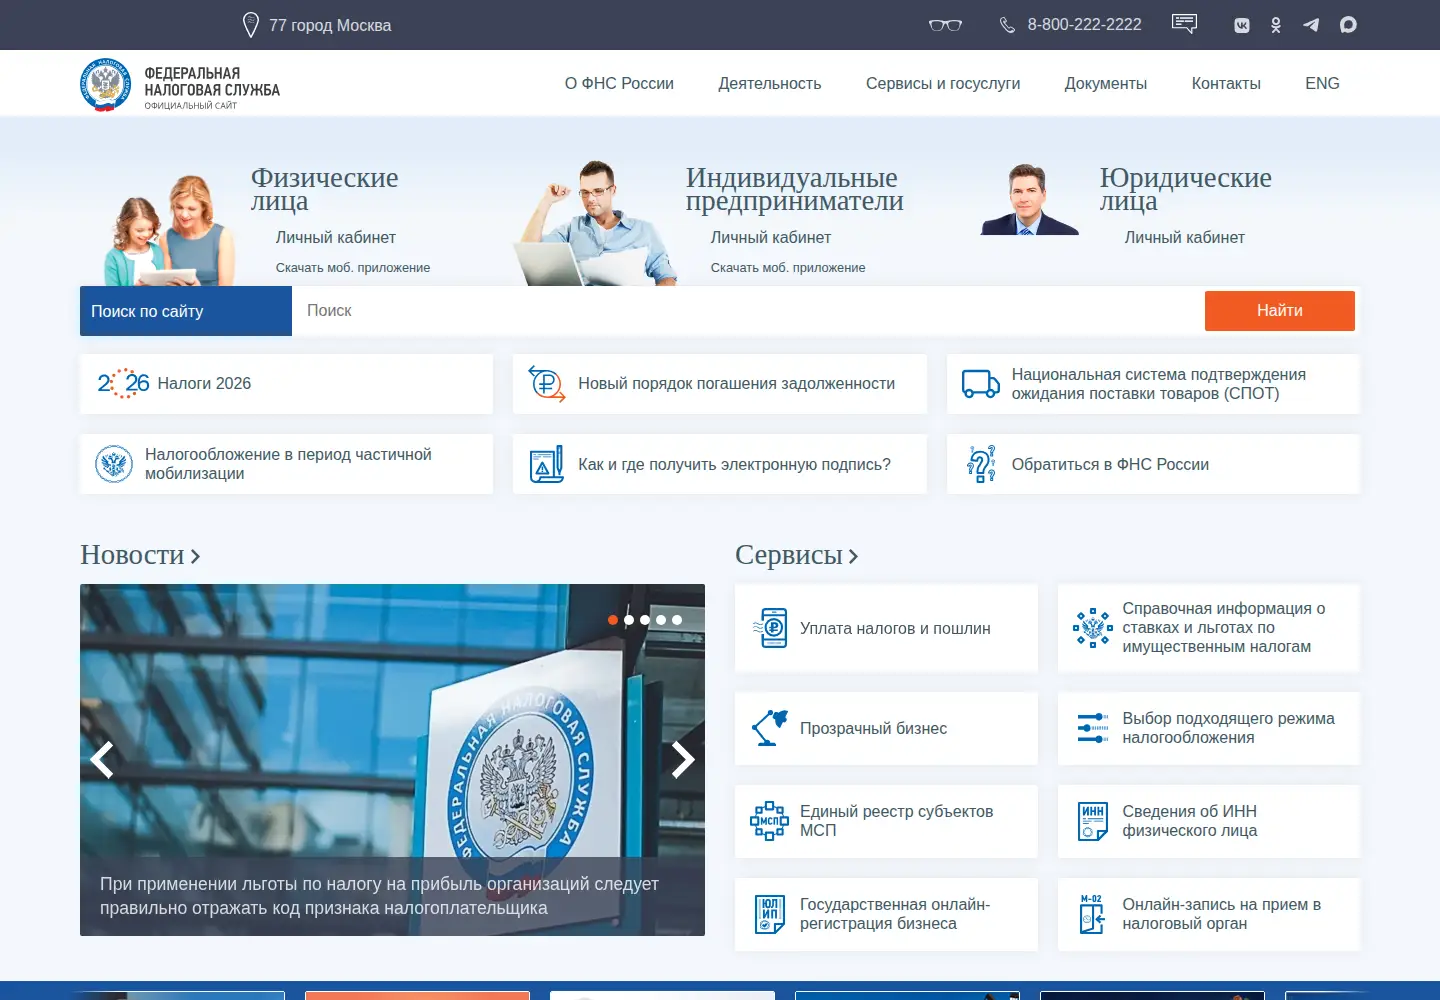The image size is (1440, 1000).
Task: Click the ruble debt repayment icon
Action: [x=547, y=383]
